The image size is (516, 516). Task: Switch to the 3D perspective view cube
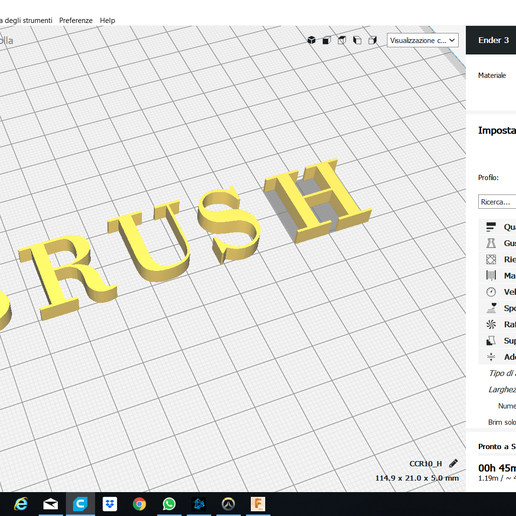(x=311, y=40)
